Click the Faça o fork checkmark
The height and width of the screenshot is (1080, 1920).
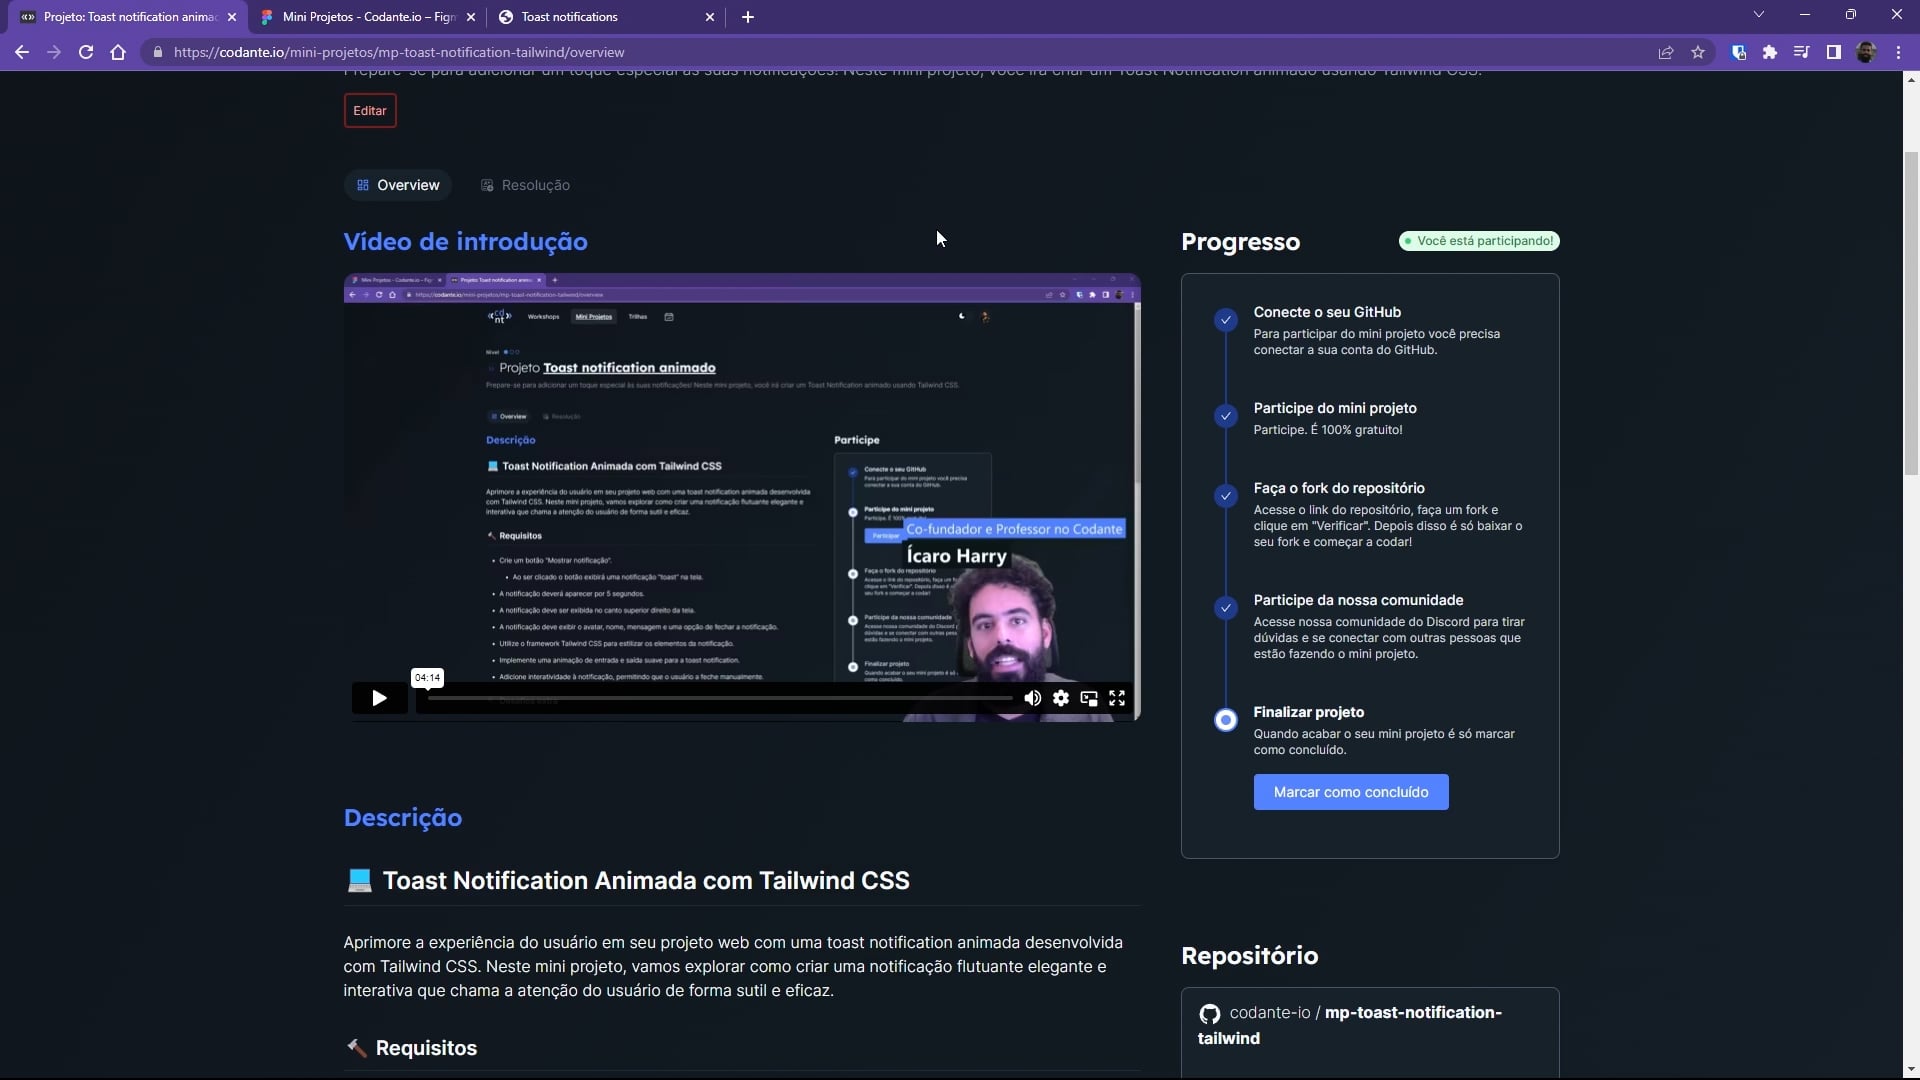(x=1225, y=496)
